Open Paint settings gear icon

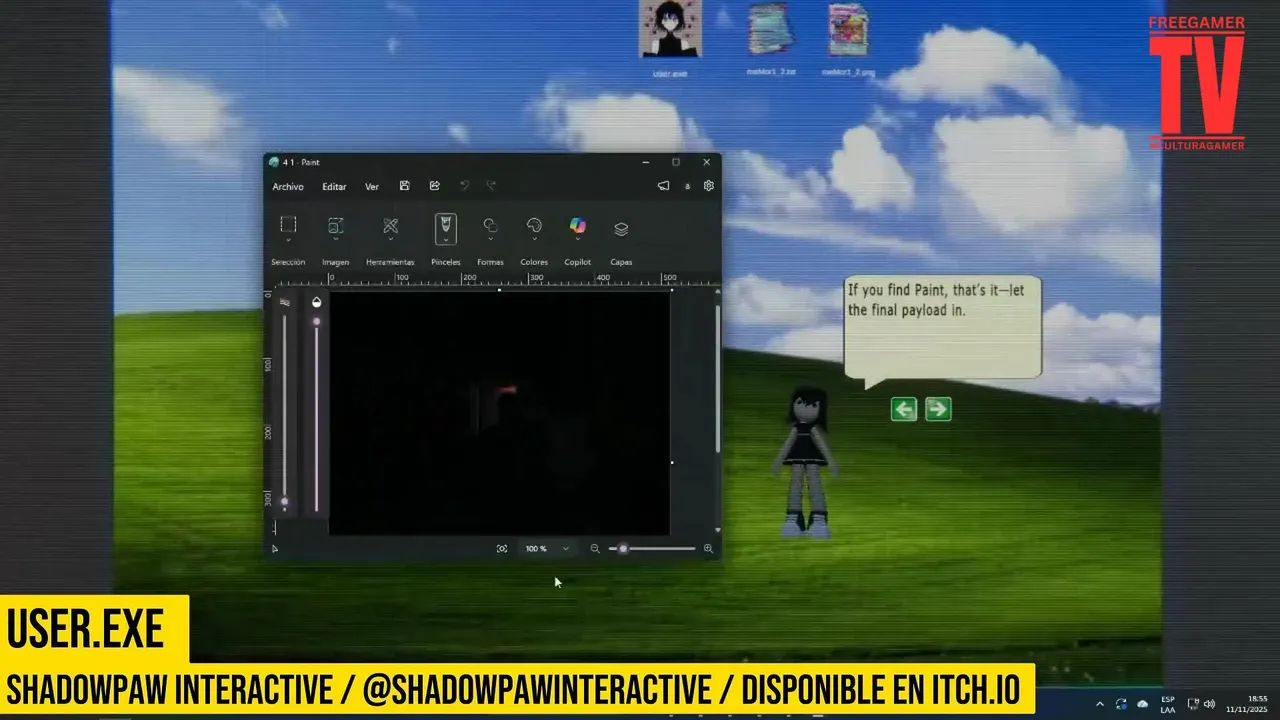pos(709,186)
